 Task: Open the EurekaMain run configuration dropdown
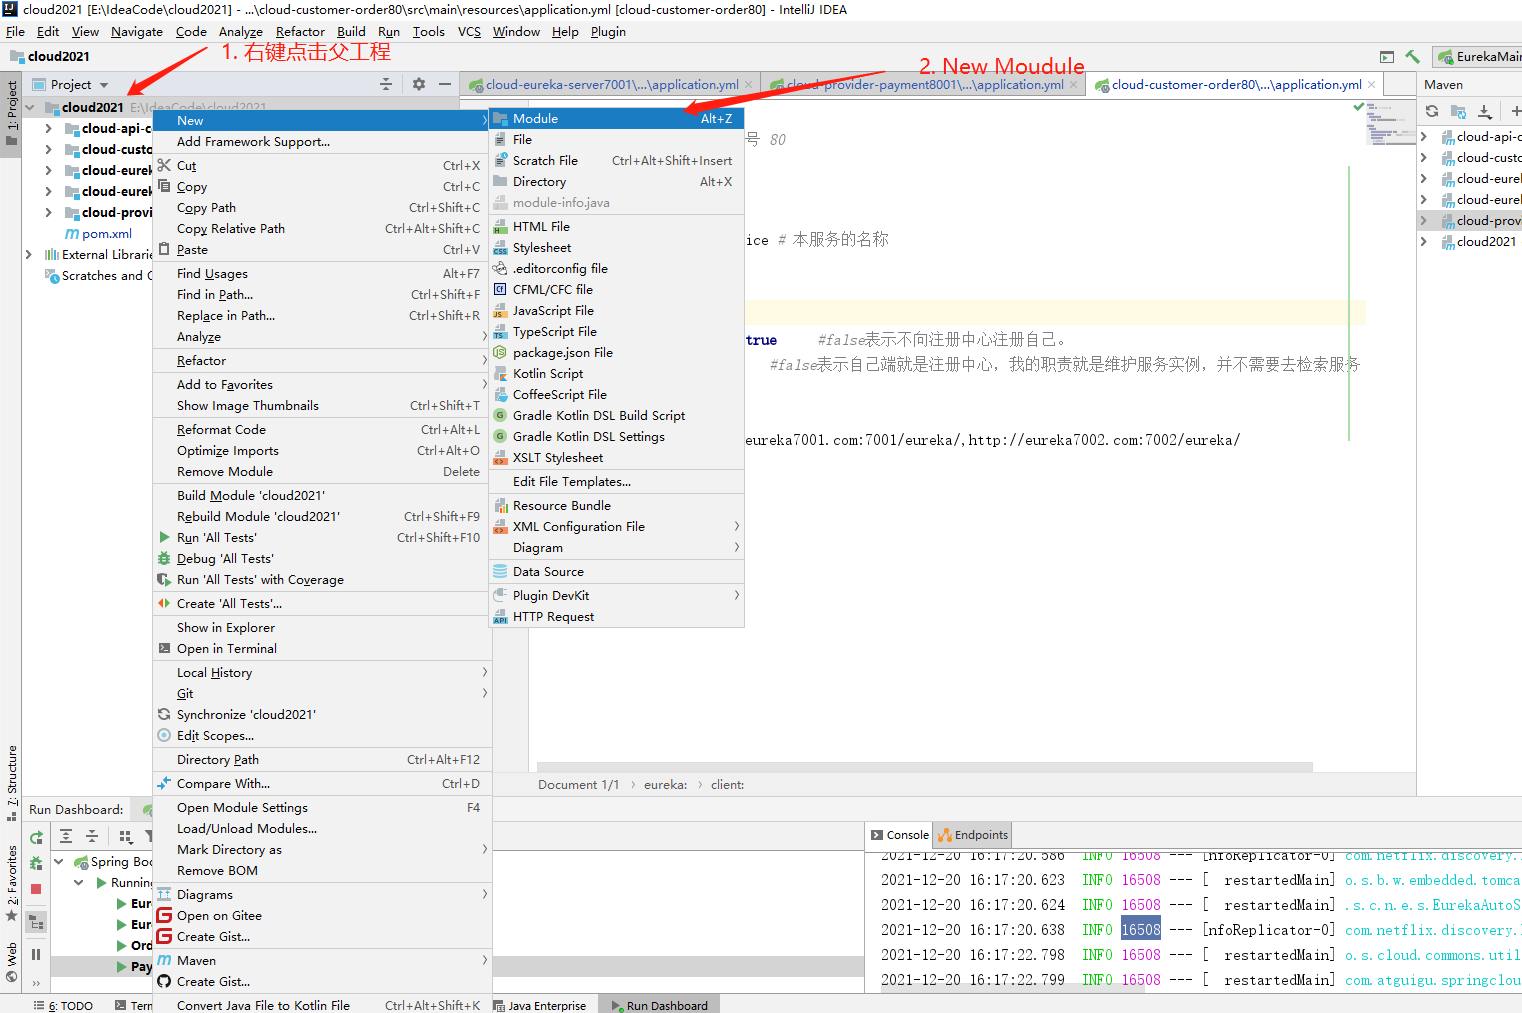point(1478,57)
